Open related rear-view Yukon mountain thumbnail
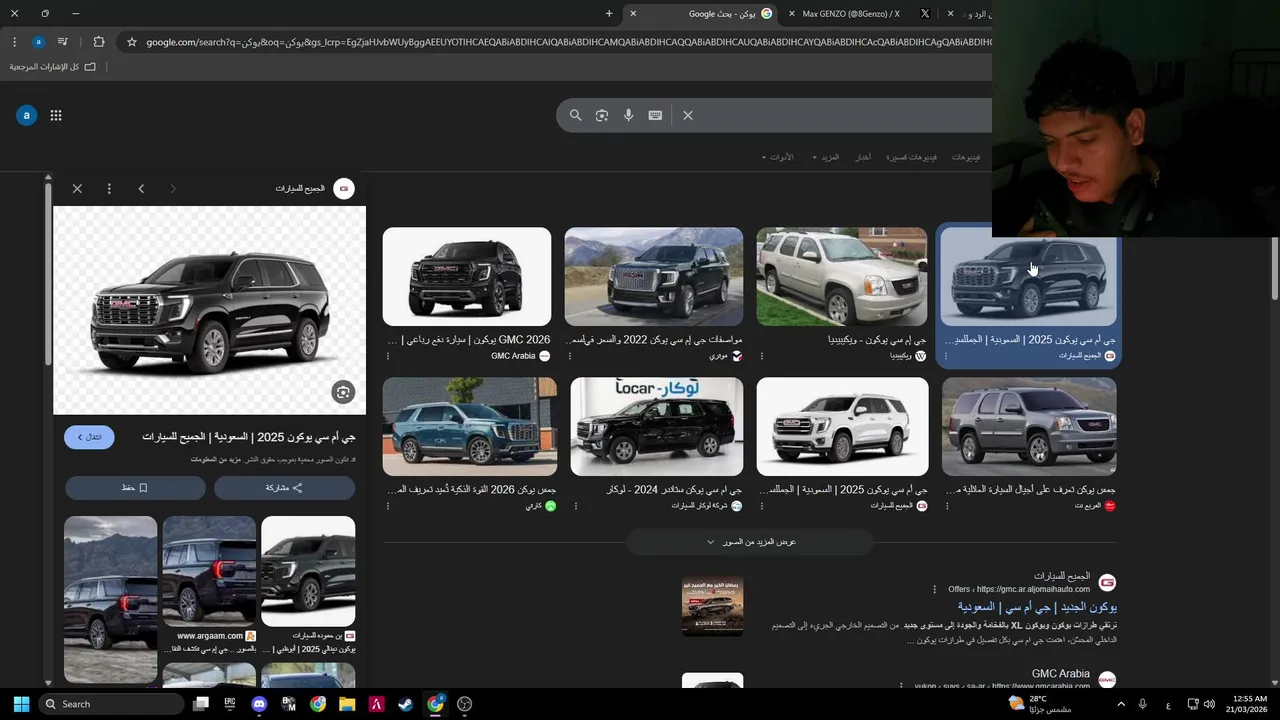 pyautogui.click(x=110, y=599)
